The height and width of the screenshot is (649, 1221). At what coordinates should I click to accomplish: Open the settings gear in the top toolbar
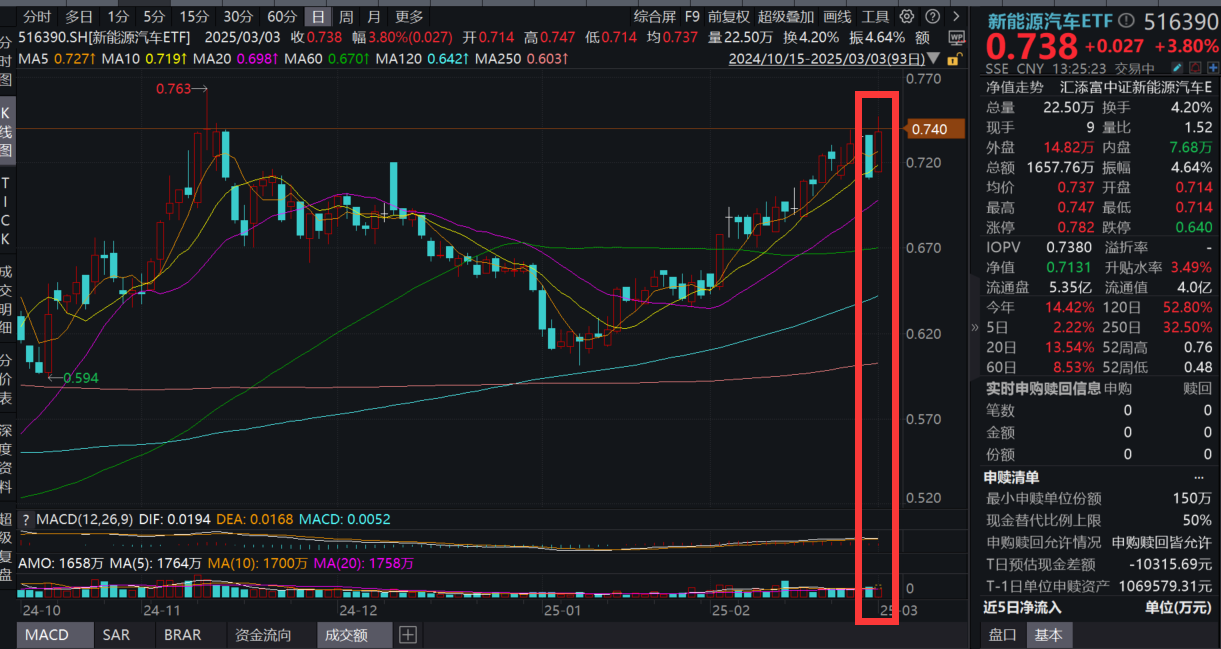pyautogui.click(x=907, y=15)
